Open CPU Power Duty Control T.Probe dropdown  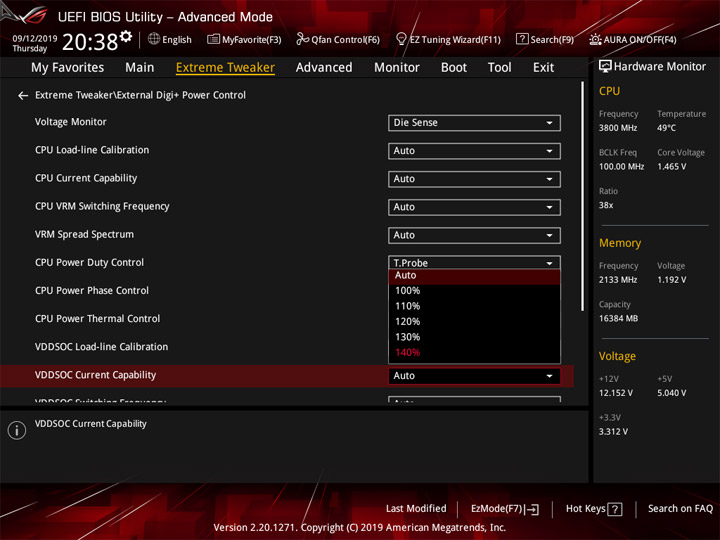point(474,263)
